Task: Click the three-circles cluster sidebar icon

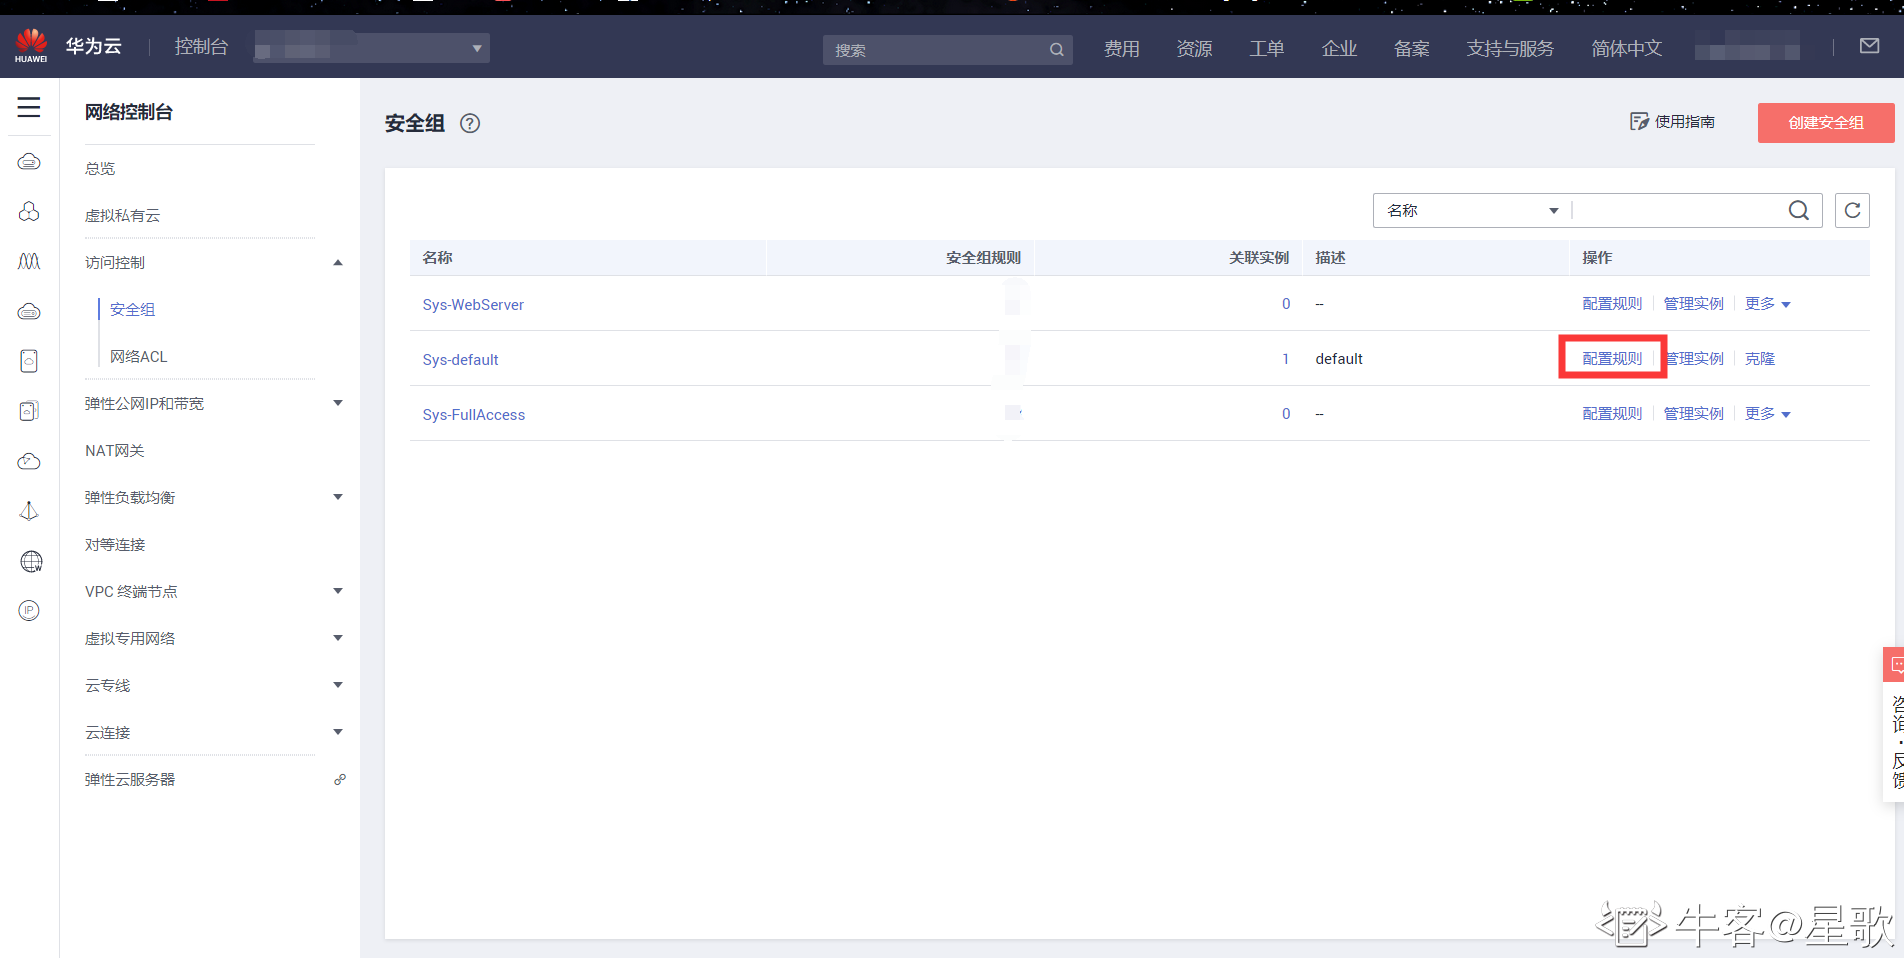Action: pyautogui.click(x=29, y=211)
